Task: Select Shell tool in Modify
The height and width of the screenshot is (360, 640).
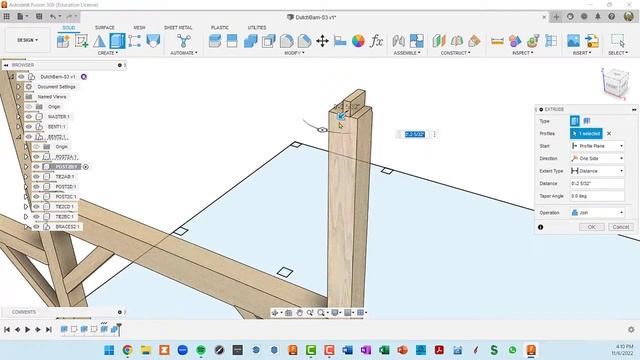Action: [269, 41]
